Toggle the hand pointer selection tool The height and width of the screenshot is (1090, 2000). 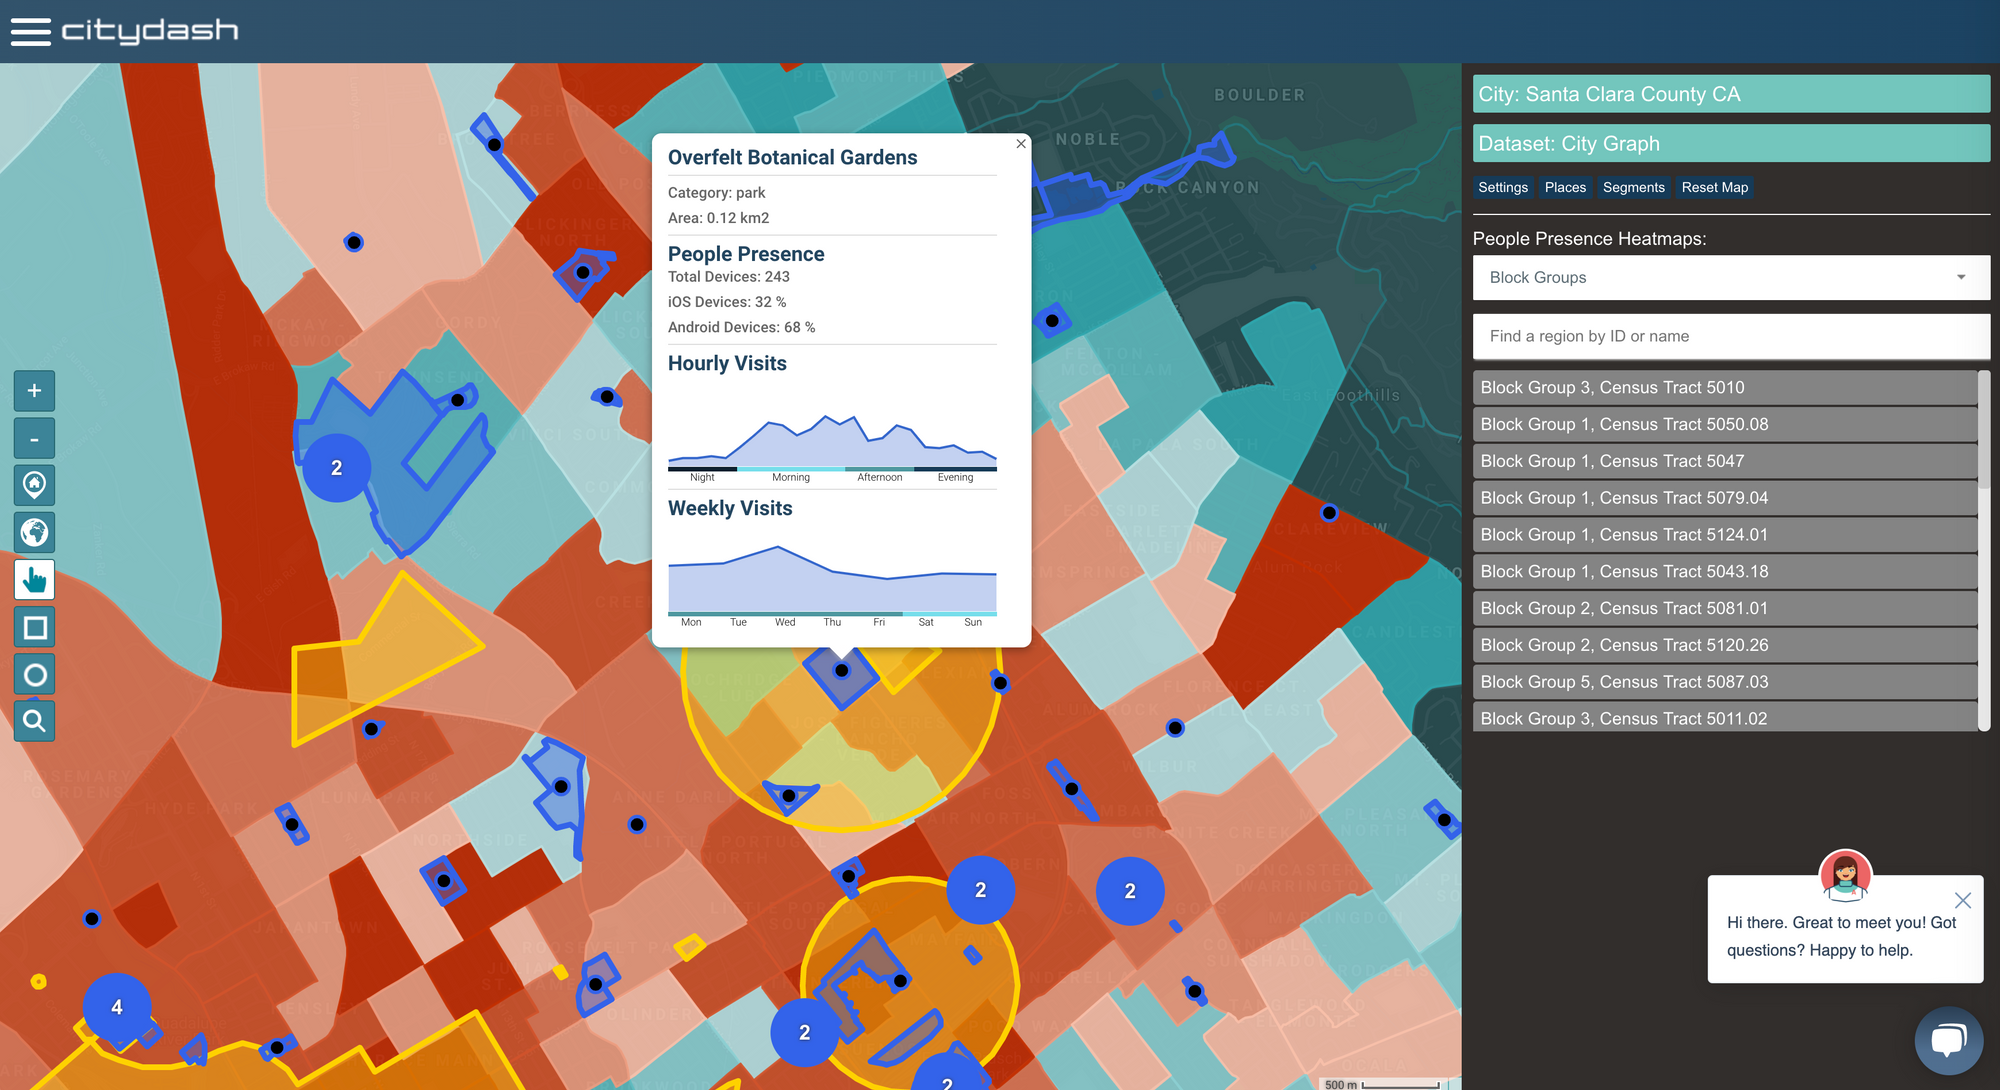point(34,580)
